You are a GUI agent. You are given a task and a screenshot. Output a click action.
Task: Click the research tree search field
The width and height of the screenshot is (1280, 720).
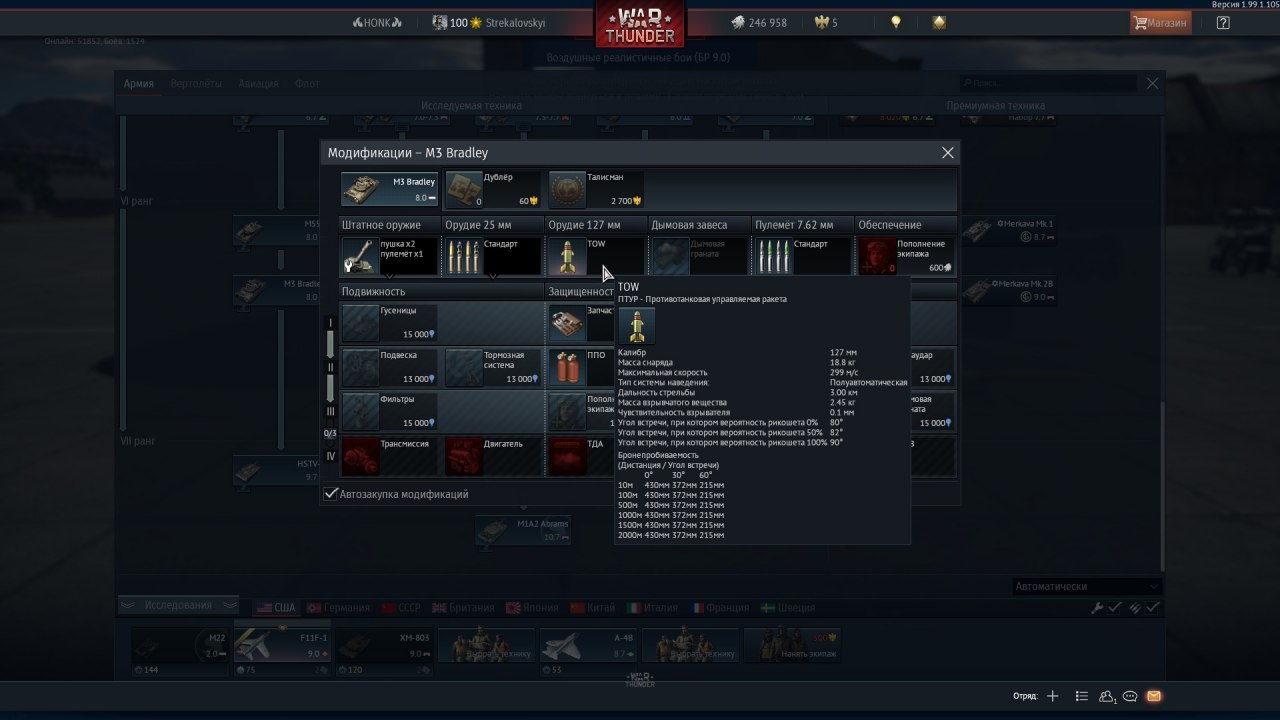click(x=1049, y=83)
